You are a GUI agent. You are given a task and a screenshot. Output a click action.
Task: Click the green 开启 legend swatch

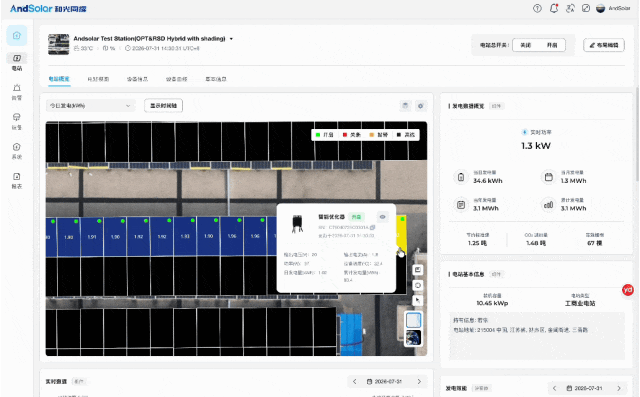(318, 135)
